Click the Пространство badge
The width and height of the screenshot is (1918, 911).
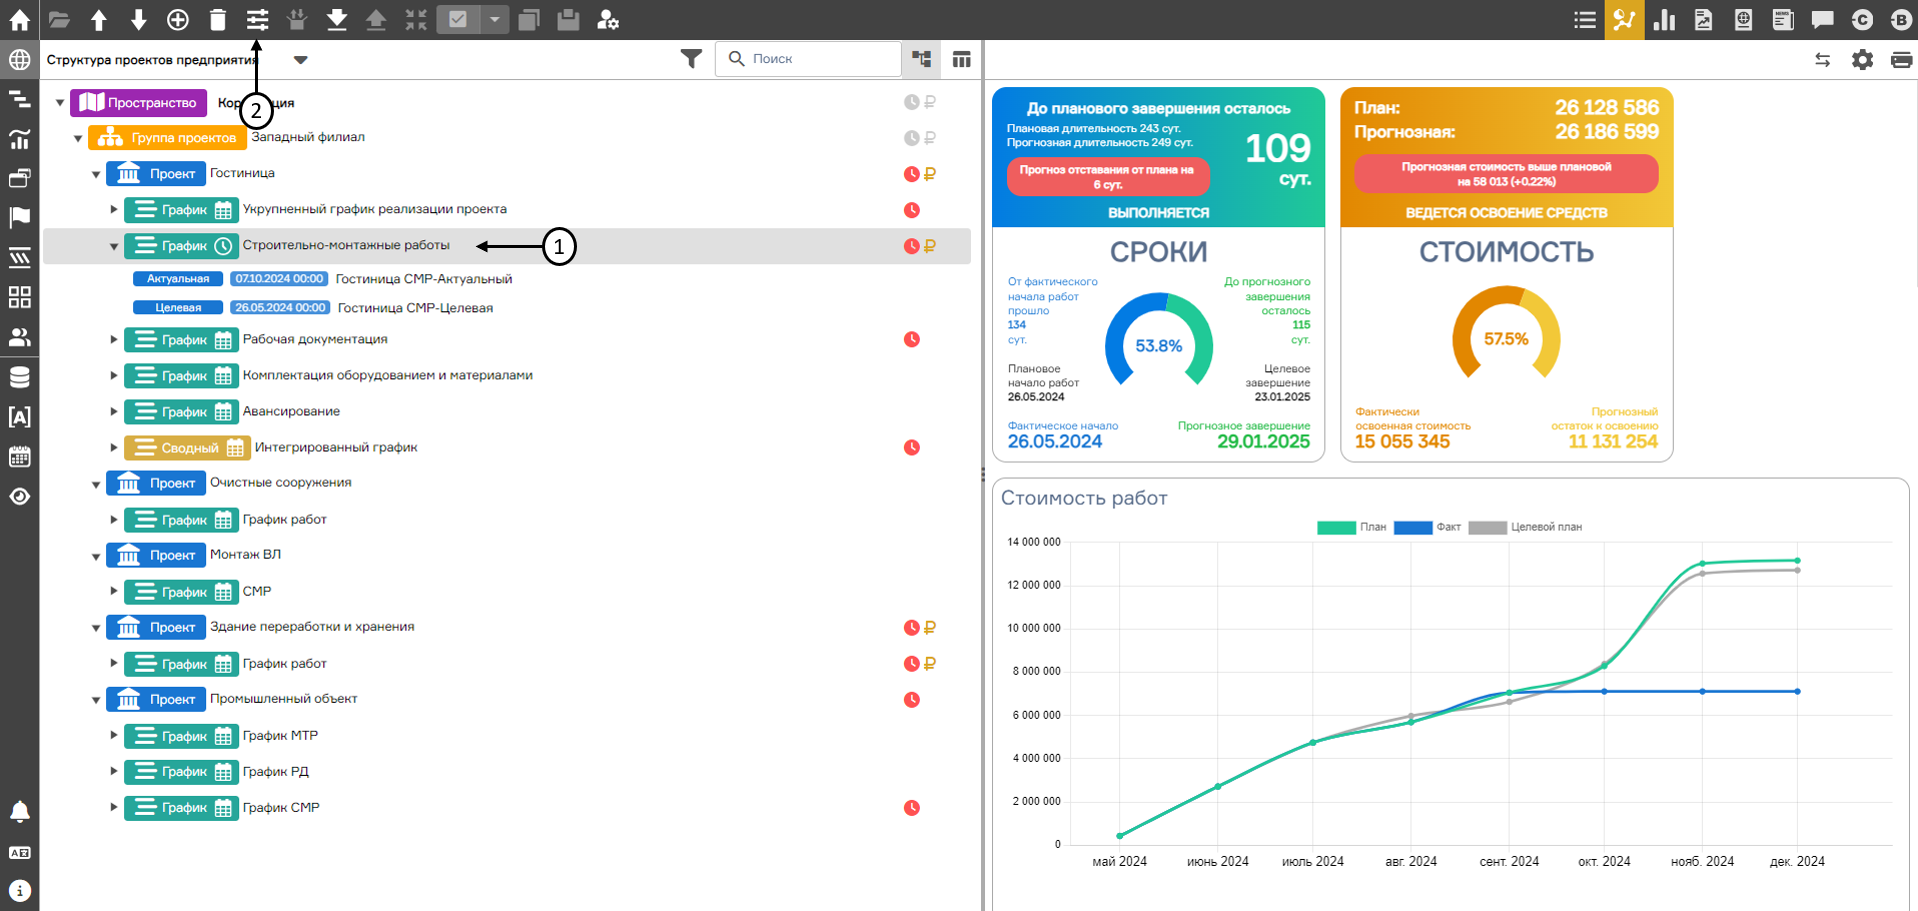coord(138,102)
